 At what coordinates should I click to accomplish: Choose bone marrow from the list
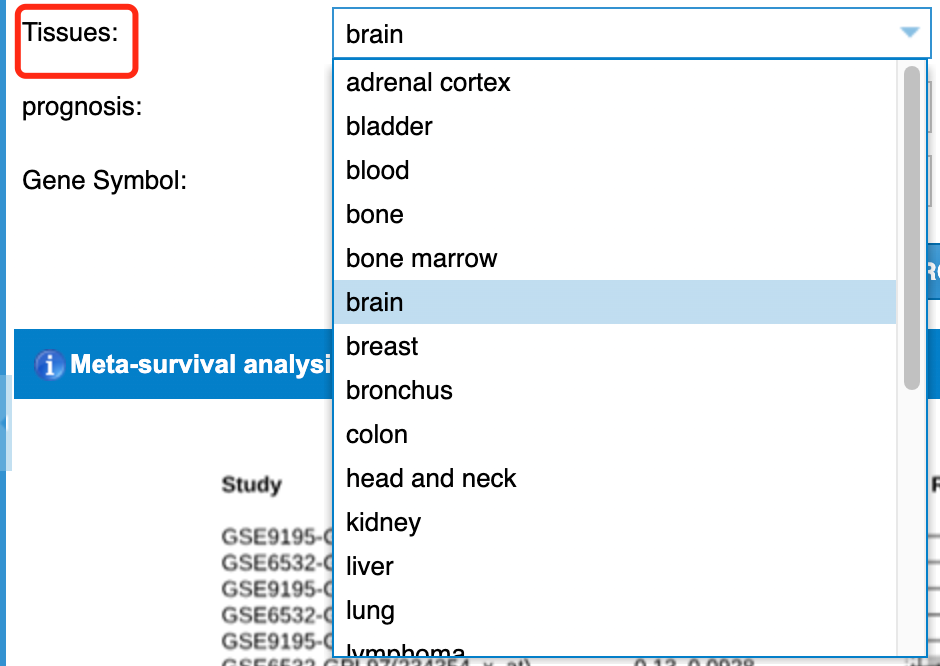[x=614, y=258]
